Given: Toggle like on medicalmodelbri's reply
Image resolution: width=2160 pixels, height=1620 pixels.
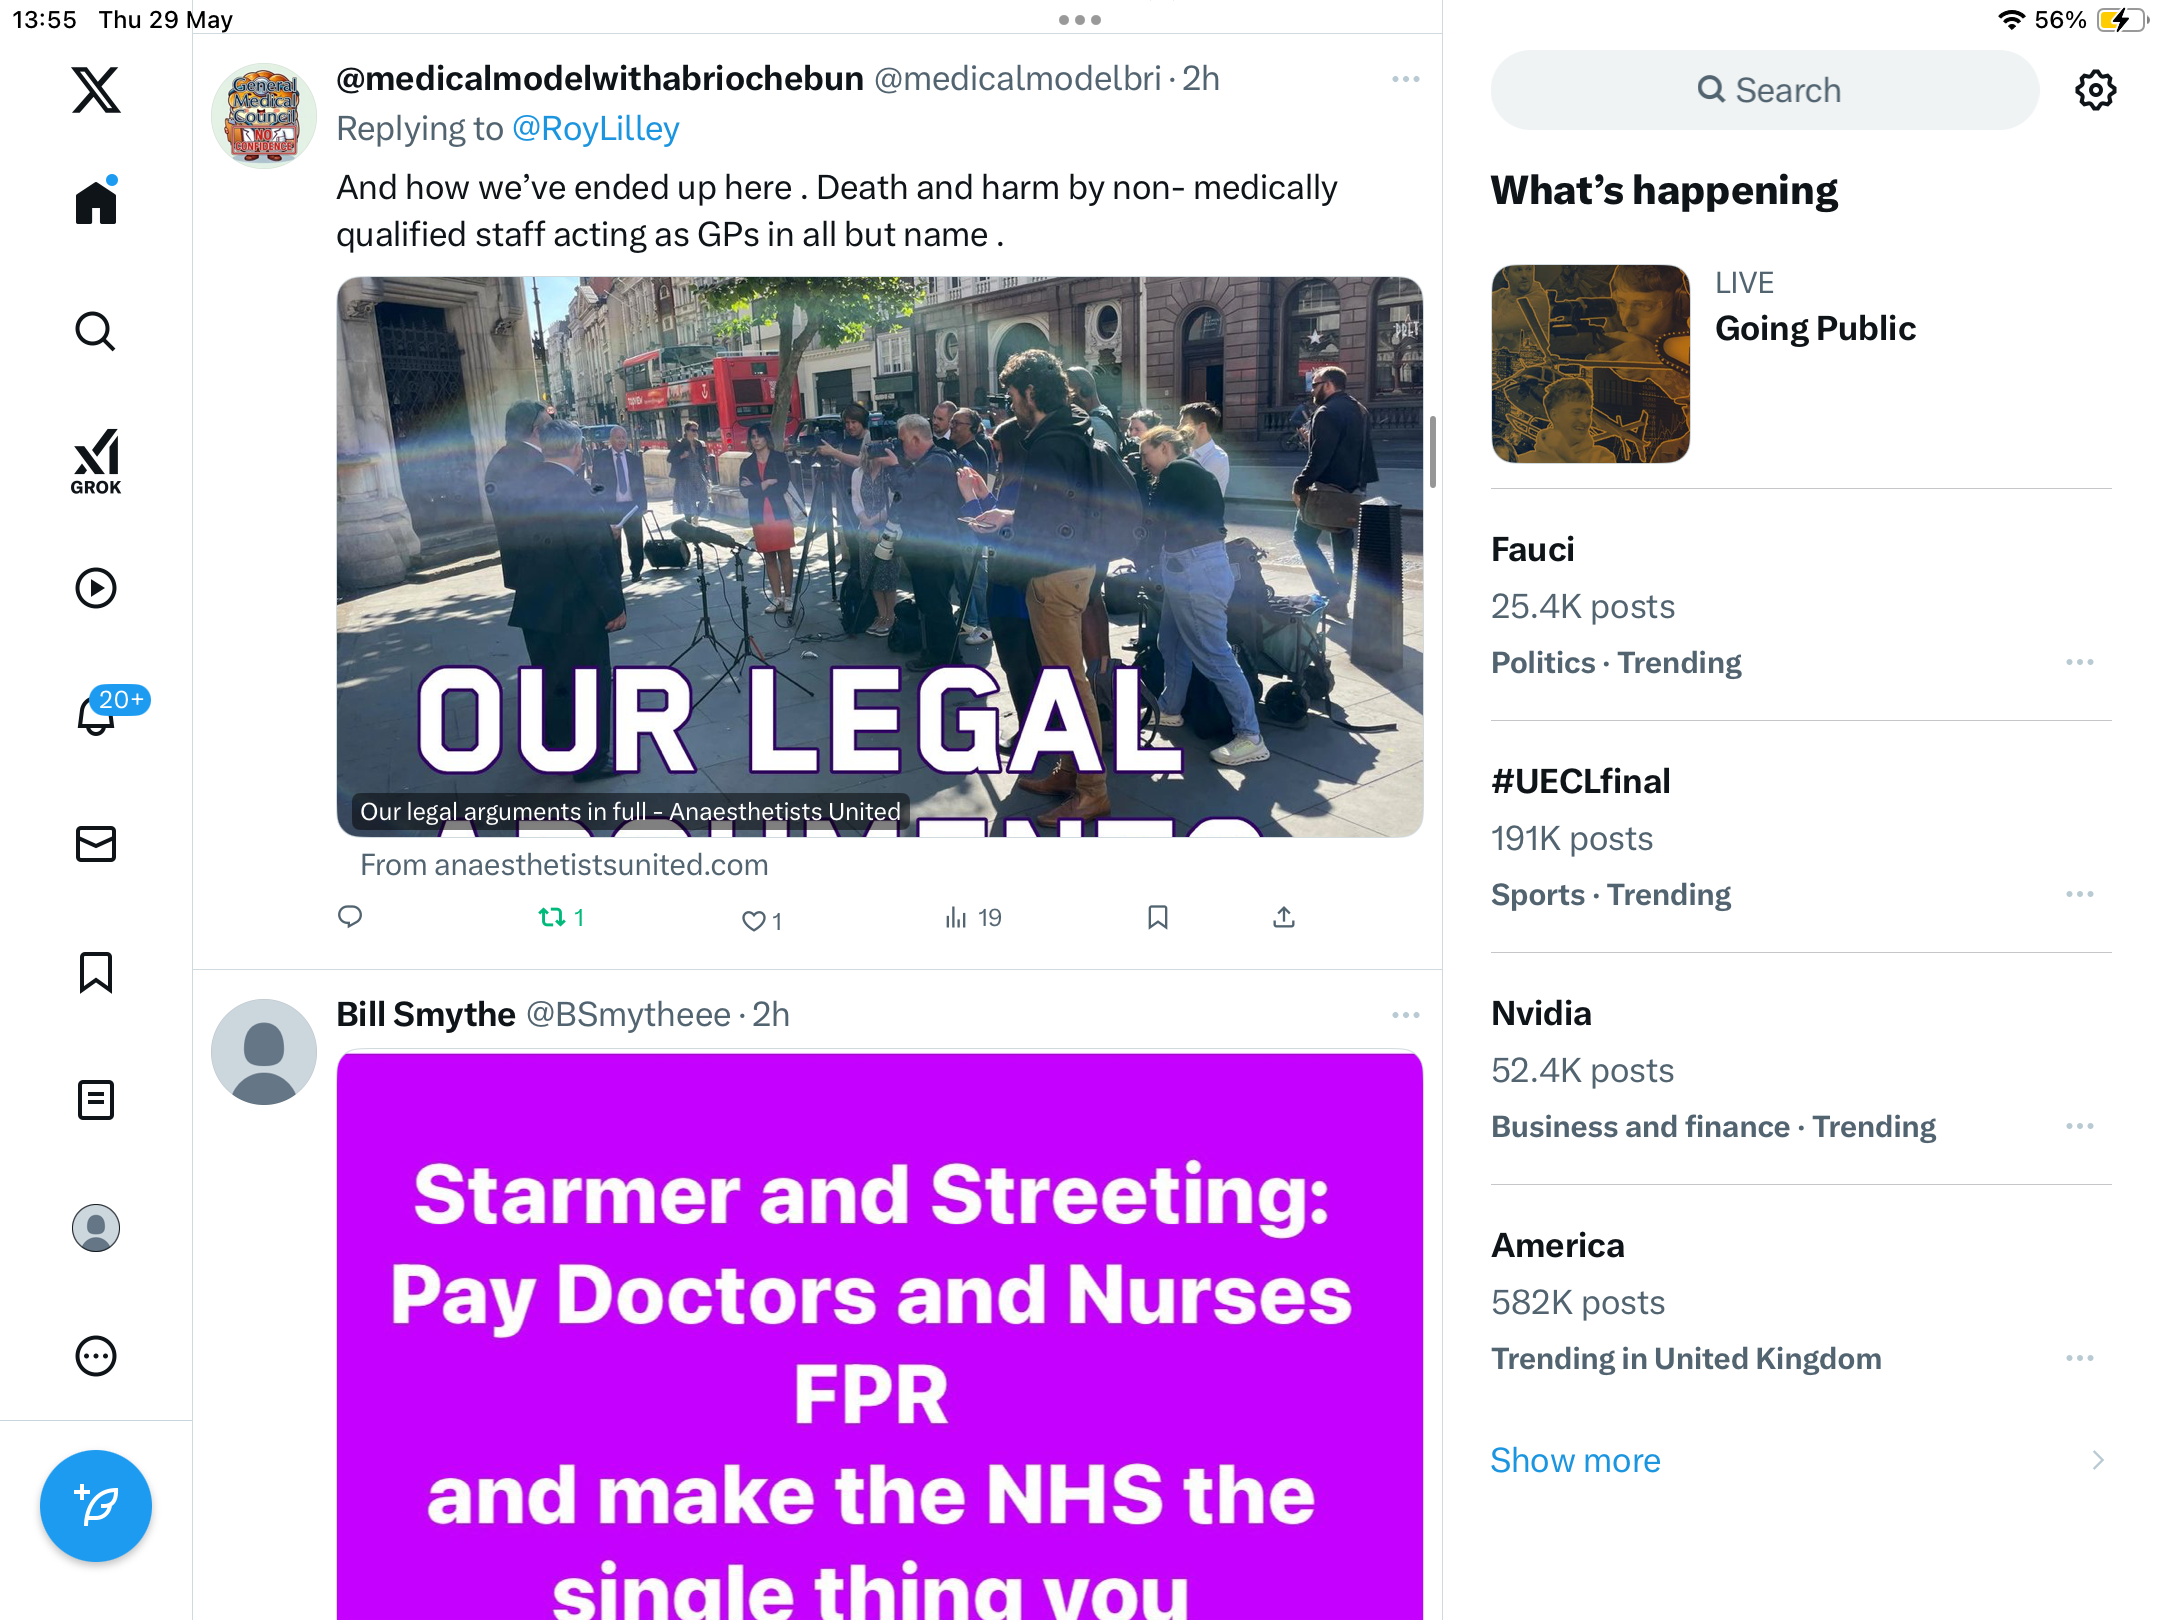Looking at the screenshot, I should click(761, 919).
